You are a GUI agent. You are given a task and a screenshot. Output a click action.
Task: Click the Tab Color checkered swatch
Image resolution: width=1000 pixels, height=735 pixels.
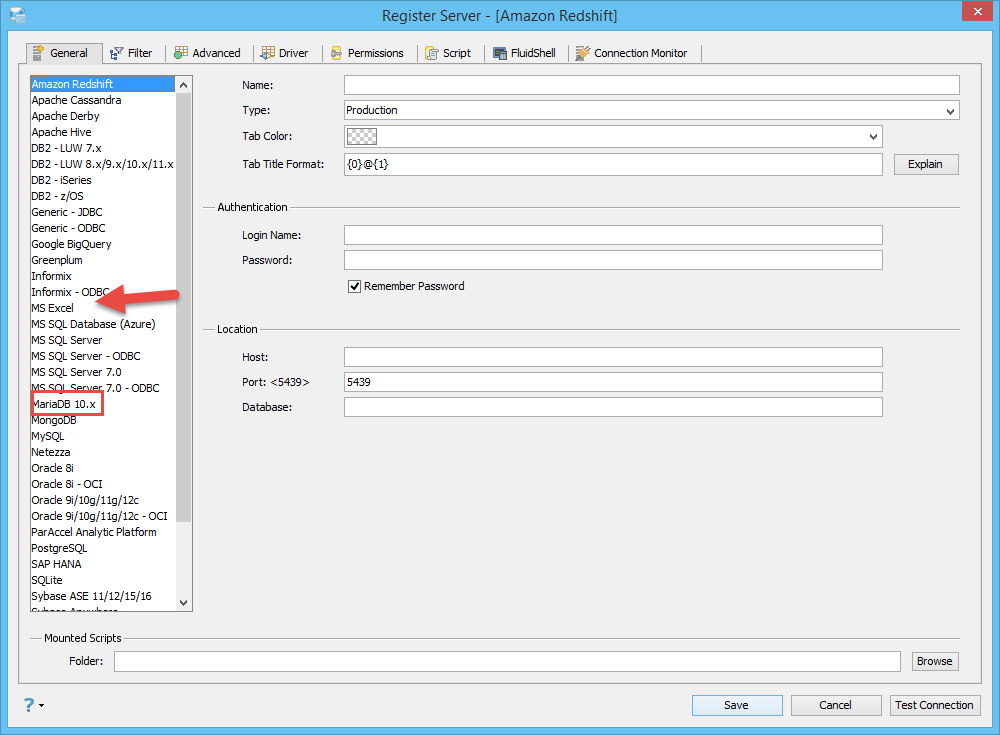tap(362, 137)
